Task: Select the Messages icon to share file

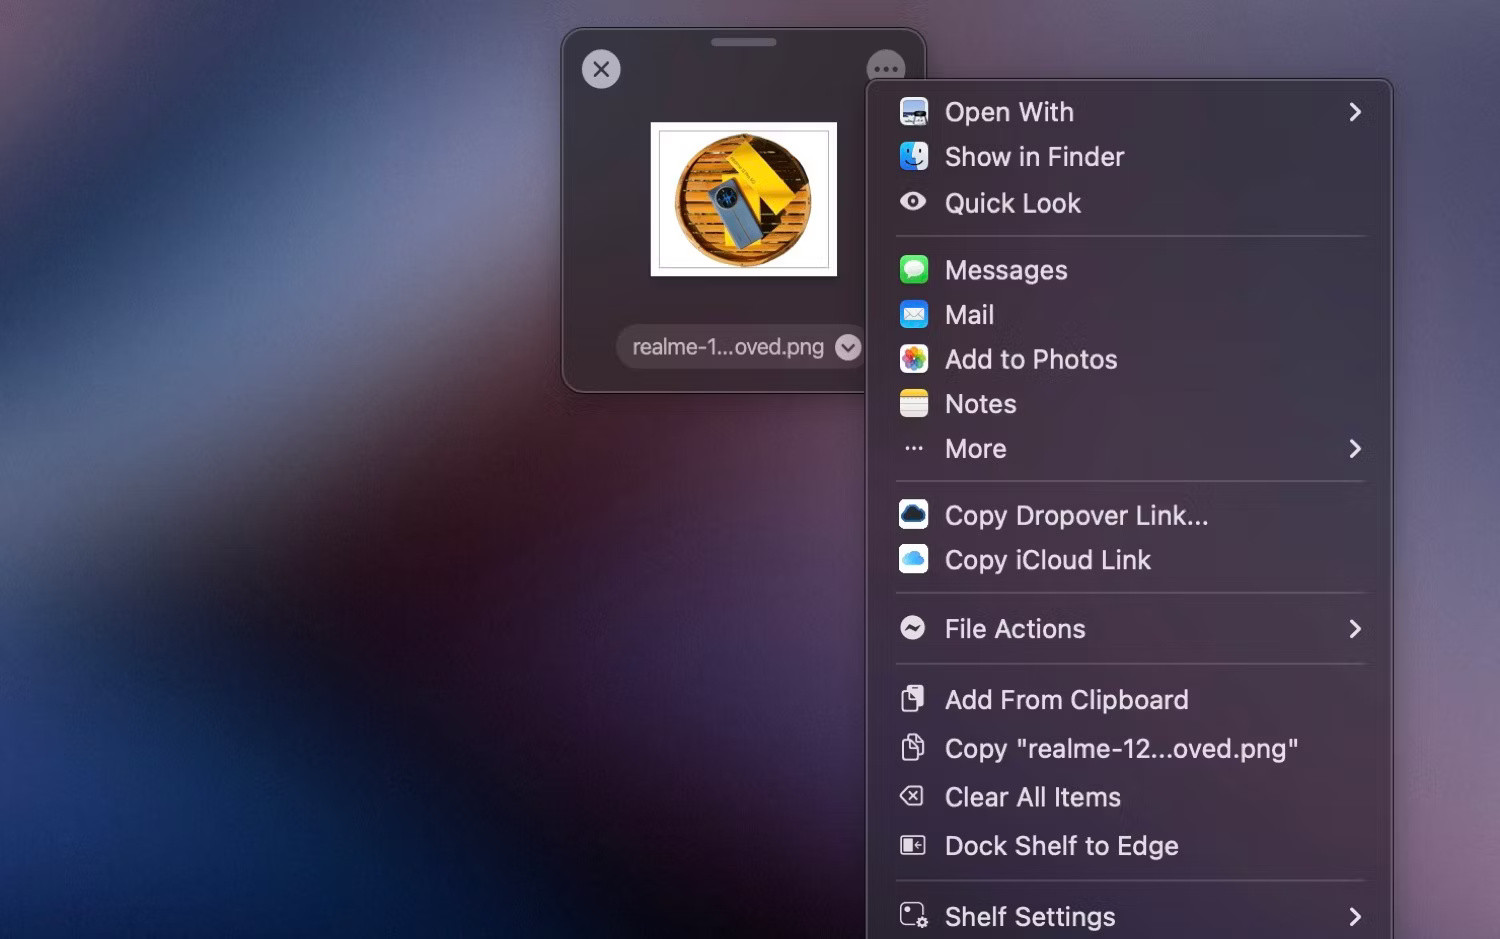Action: click(913, 269)
